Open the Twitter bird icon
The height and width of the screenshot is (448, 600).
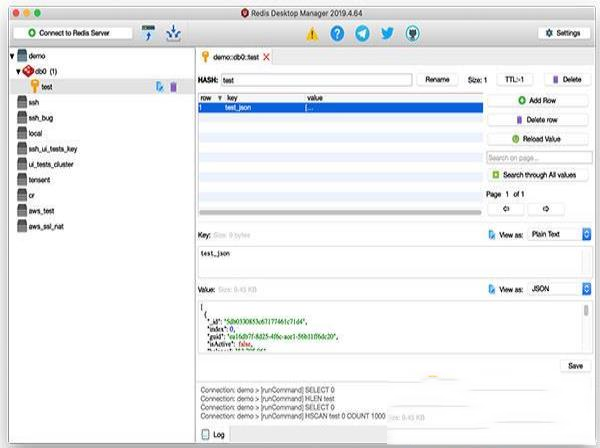point(387,33)
